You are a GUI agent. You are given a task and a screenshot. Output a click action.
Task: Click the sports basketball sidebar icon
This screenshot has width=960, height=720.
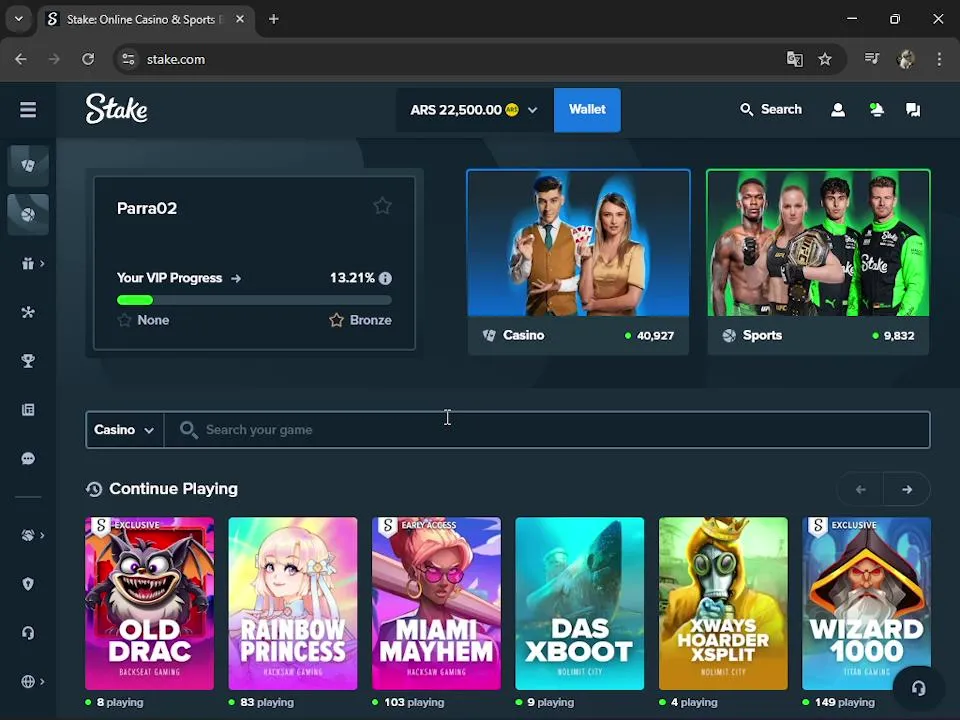28,214
